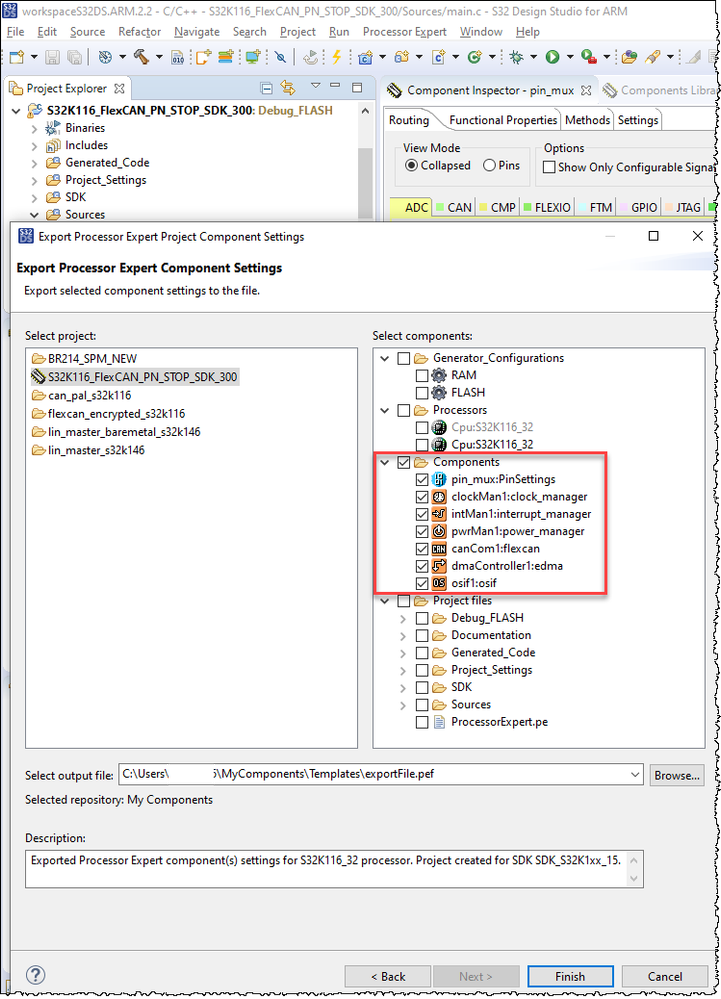Collapse the Project files tree node
The image size is (721, 999).
click(x=385, y=601)
